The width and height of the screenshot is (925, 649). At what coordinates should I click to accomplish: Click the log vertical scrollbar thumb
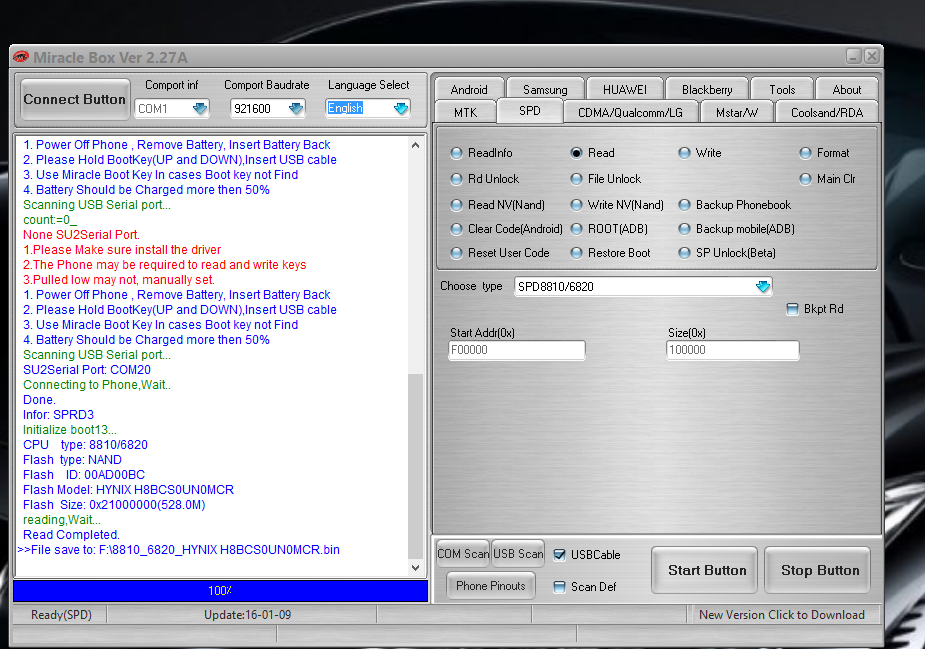point(415,466)
